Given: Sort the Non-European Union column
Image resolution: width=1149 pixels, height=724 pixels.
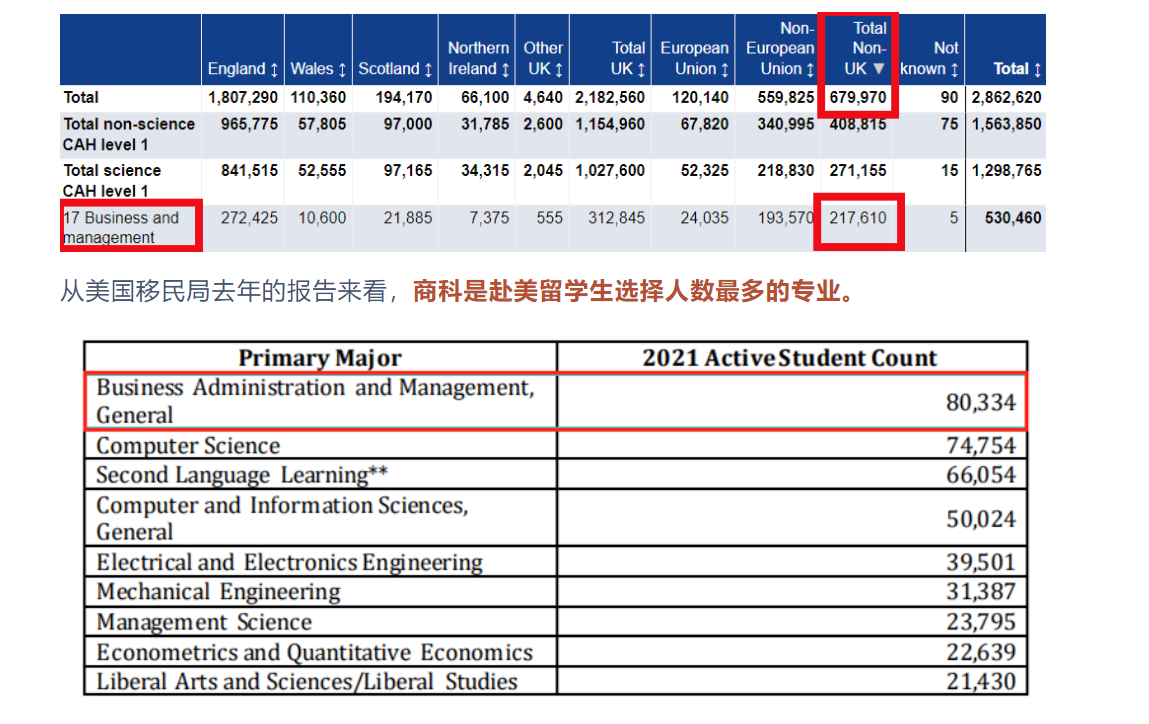Looking at the screenshot, I should (809, 69).
